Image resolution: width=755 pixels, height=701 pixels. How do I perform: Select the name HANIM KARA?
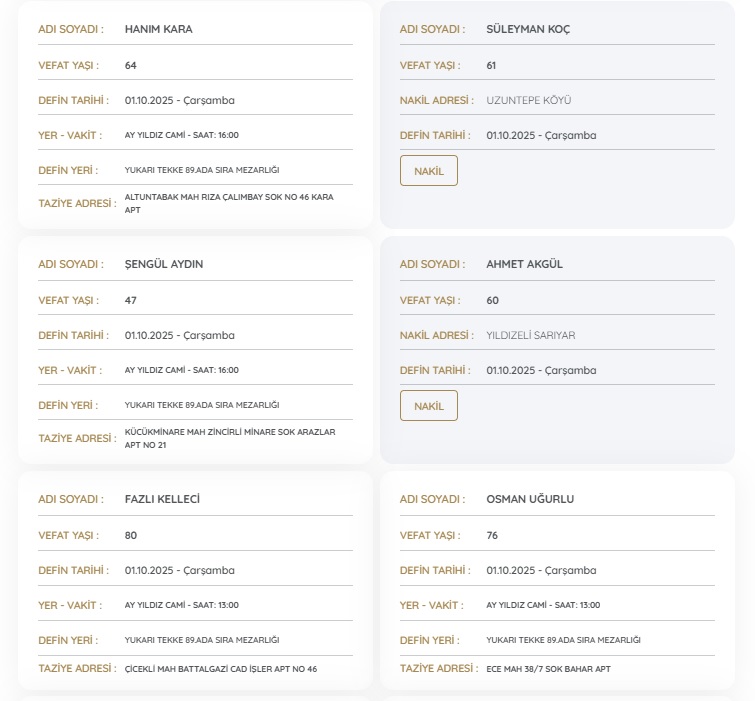[158, 29]
